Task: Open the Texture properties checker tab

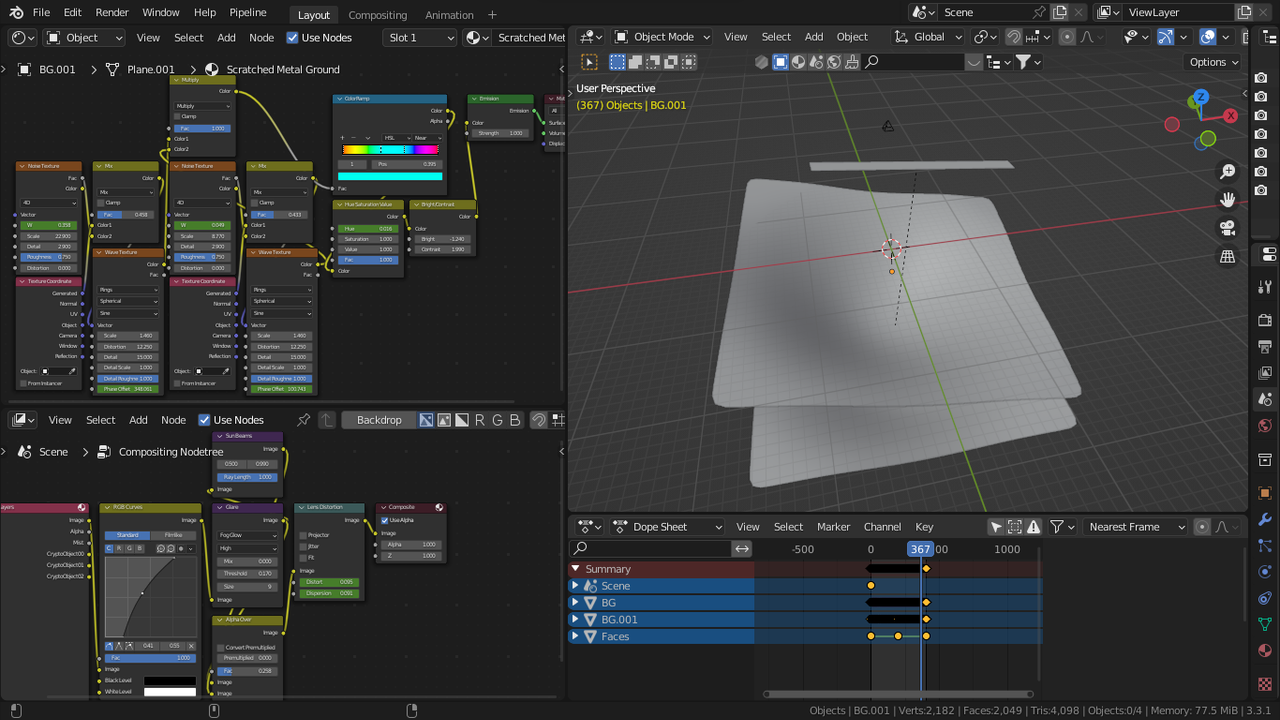Action: 1265,684
